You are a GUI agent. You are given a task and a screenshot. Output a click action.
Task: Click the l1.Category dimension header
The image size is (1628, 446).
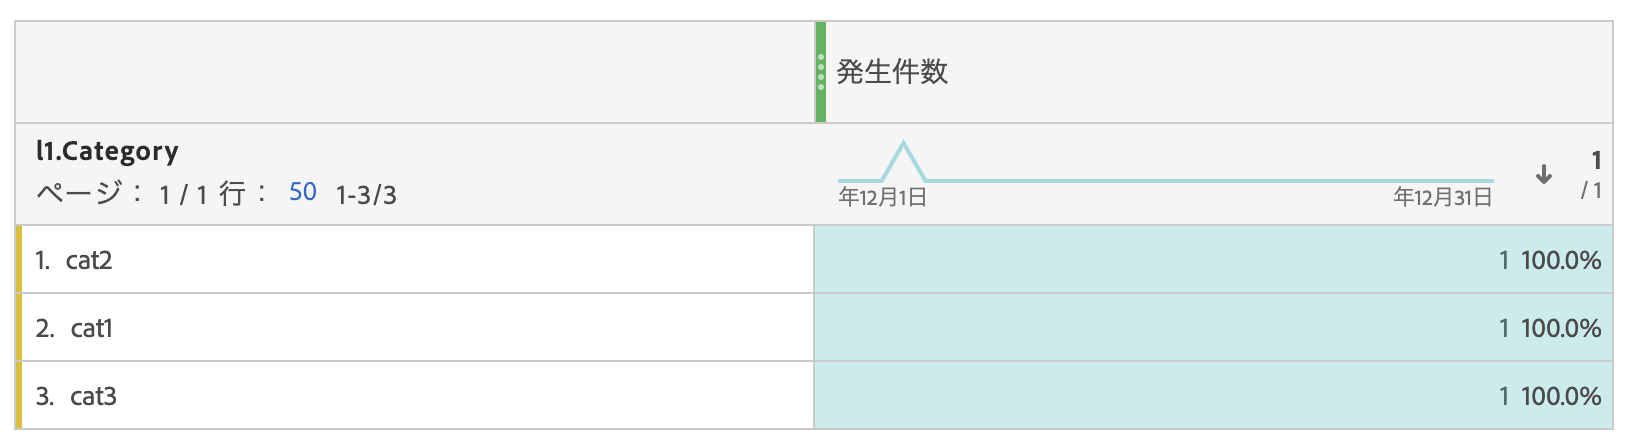[x=107, y=151]
